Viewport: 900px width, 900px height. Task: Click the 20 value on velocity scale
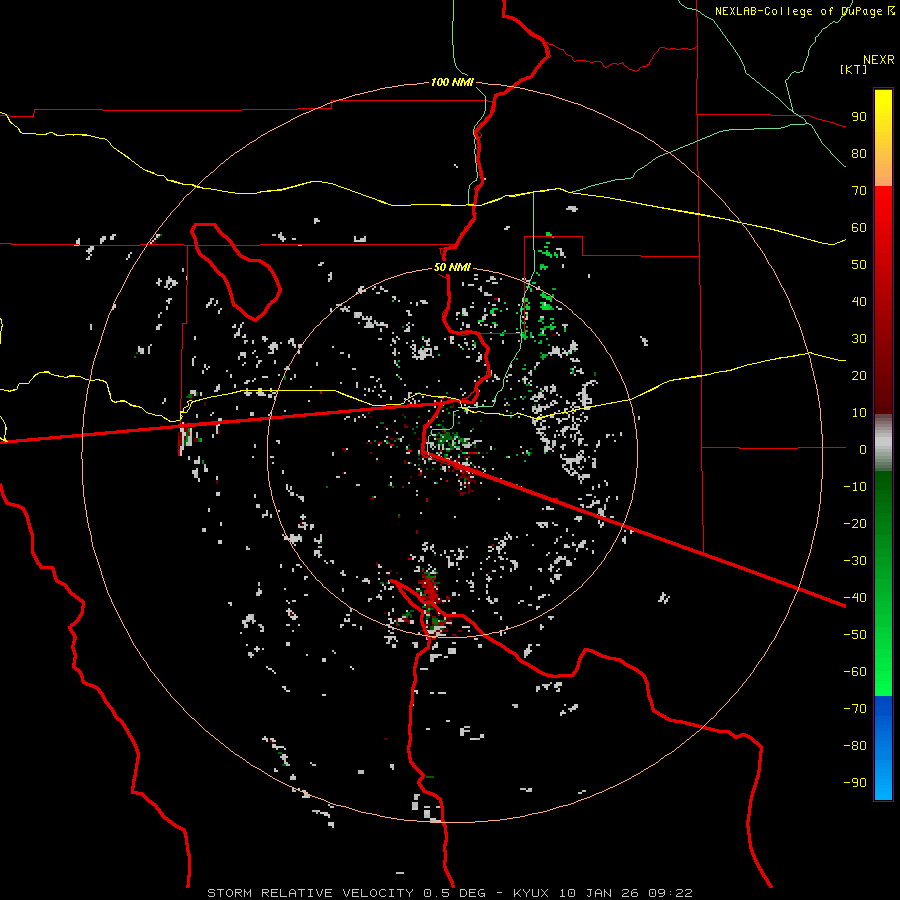pyautogui.click(x=859, y=375)
